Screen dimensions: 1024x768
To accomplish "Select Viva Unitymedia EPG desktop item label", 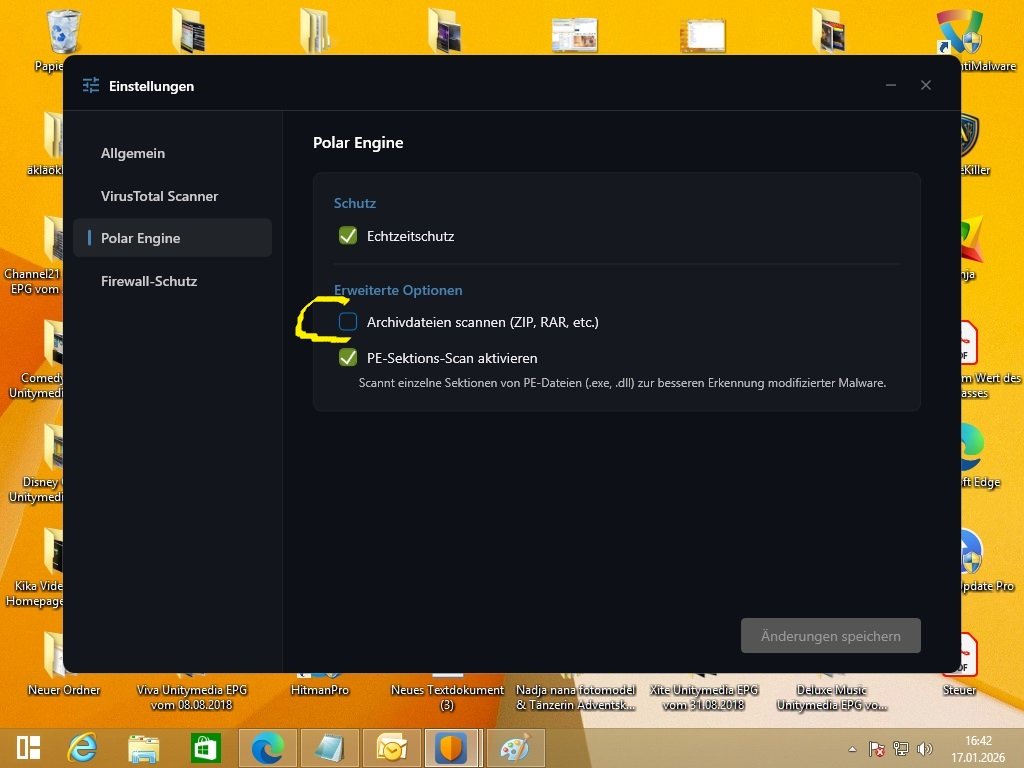I will [x=191, y=697].
